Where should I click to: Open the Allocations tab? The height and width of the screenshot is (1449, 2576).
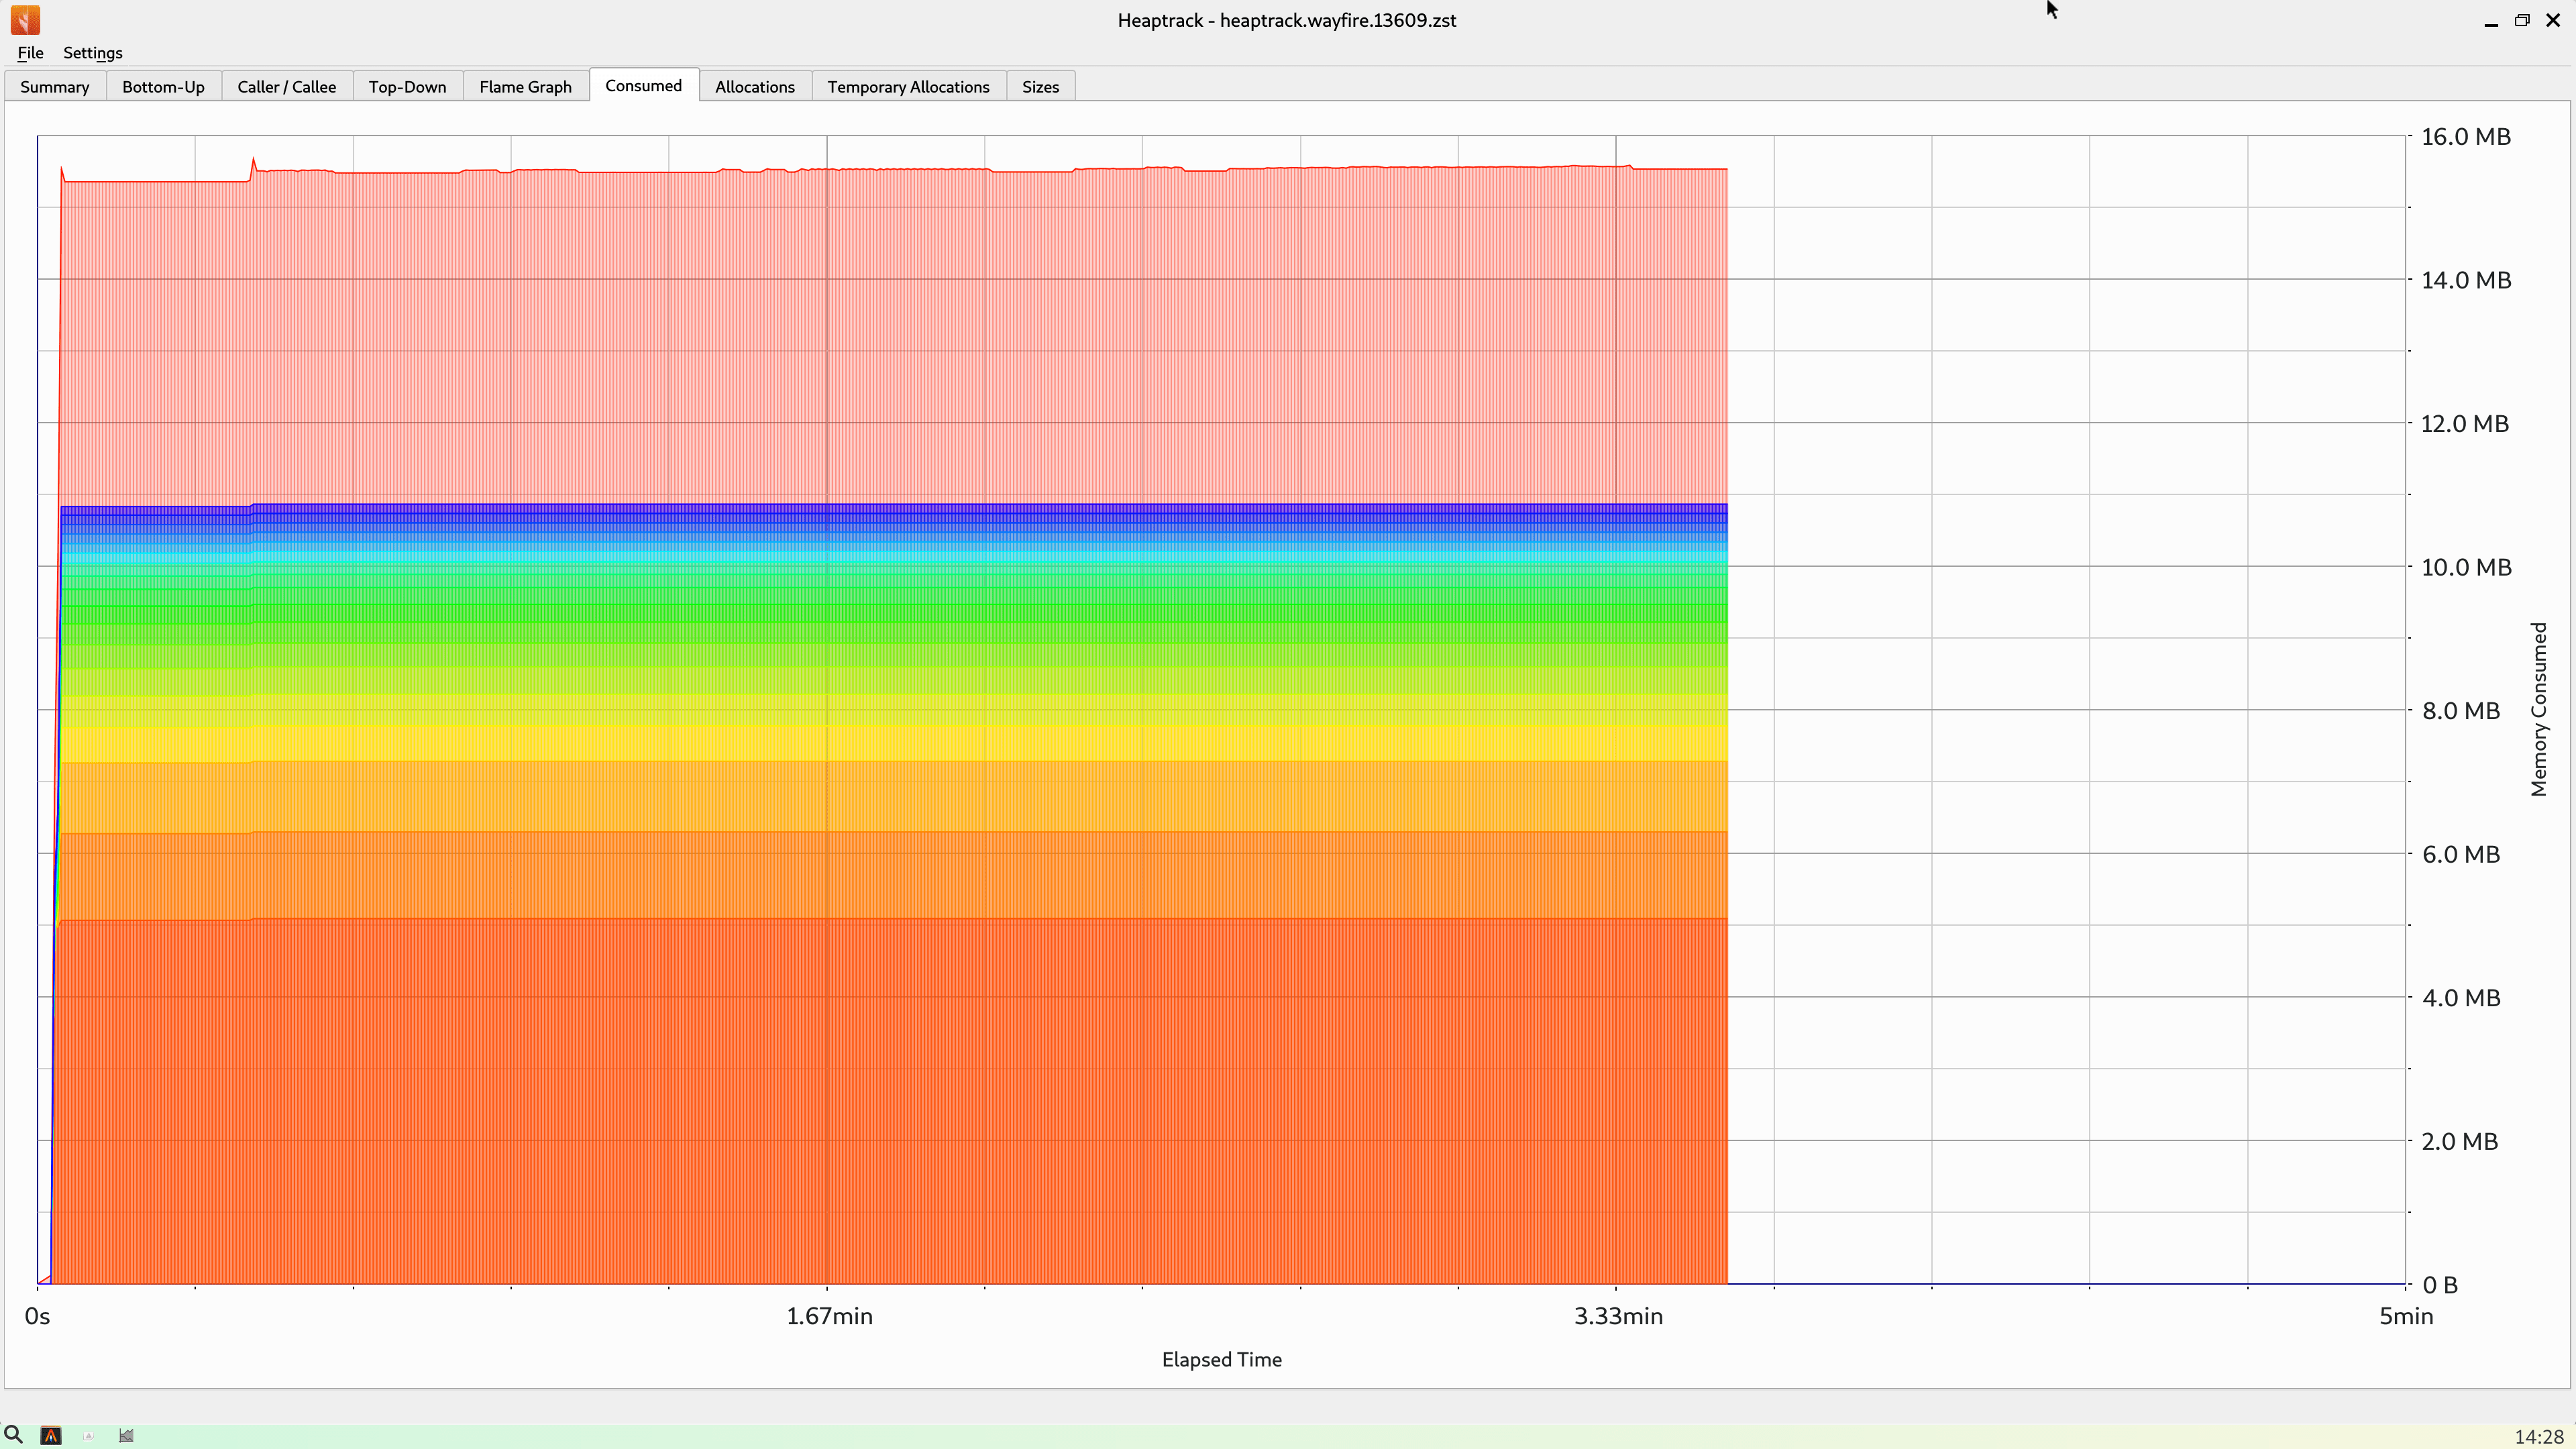click(754, 86)
